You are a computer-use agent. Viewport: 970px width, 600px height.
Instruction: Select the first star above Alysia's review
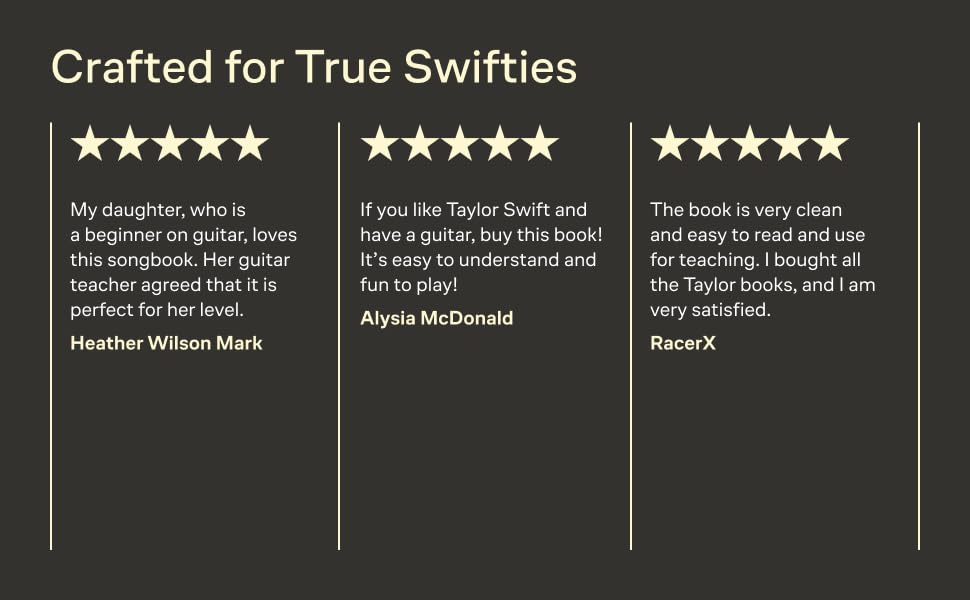(380, 144)
